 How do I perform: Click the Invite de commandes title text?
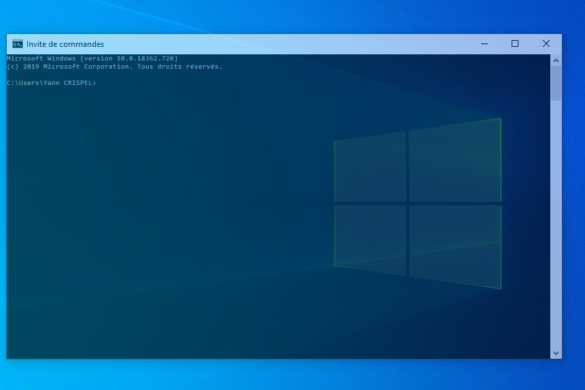tap(65, 44)
